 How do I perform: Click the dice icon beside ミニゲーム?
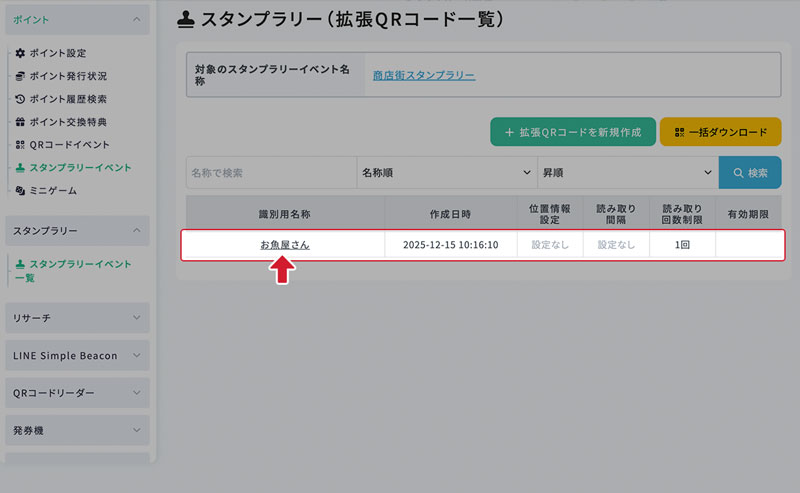click(20, 191)
